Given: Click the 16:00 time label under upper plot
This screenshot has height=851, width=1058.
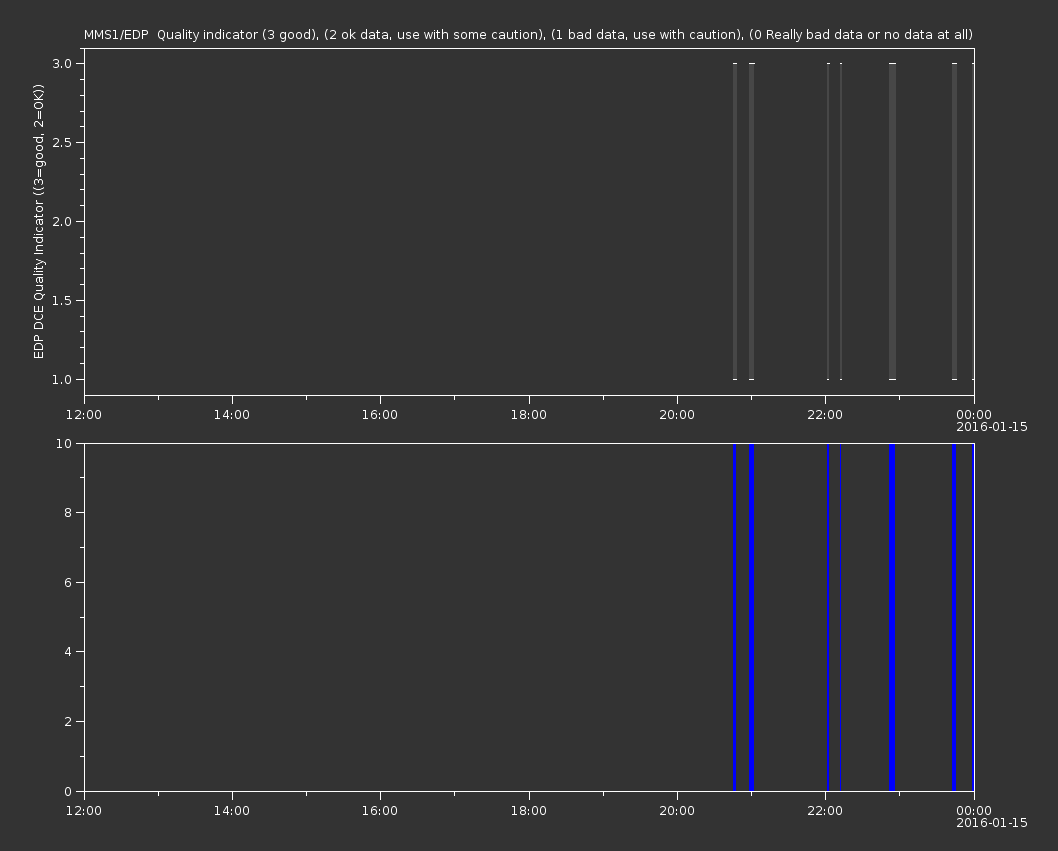Looking at the screenshot, I should [x=380, y=414].
